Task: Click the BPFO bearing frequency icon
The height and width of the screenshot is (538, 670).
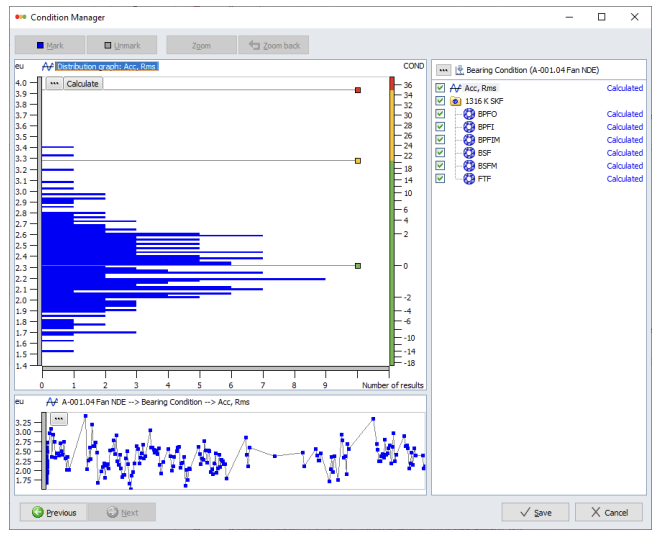Action: point(469,114)
